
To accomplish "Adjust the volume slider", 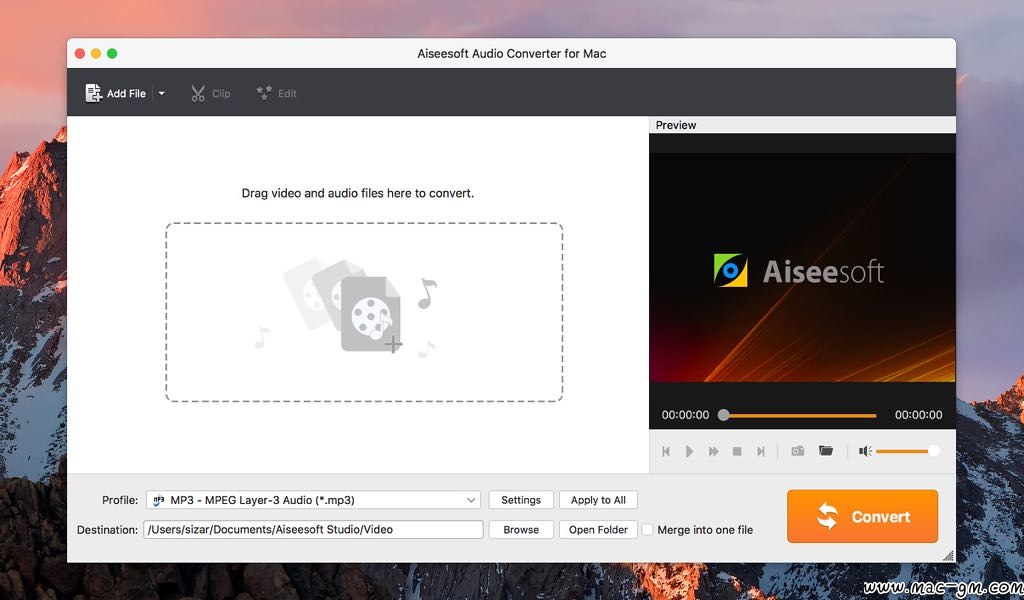I will 908,451.
